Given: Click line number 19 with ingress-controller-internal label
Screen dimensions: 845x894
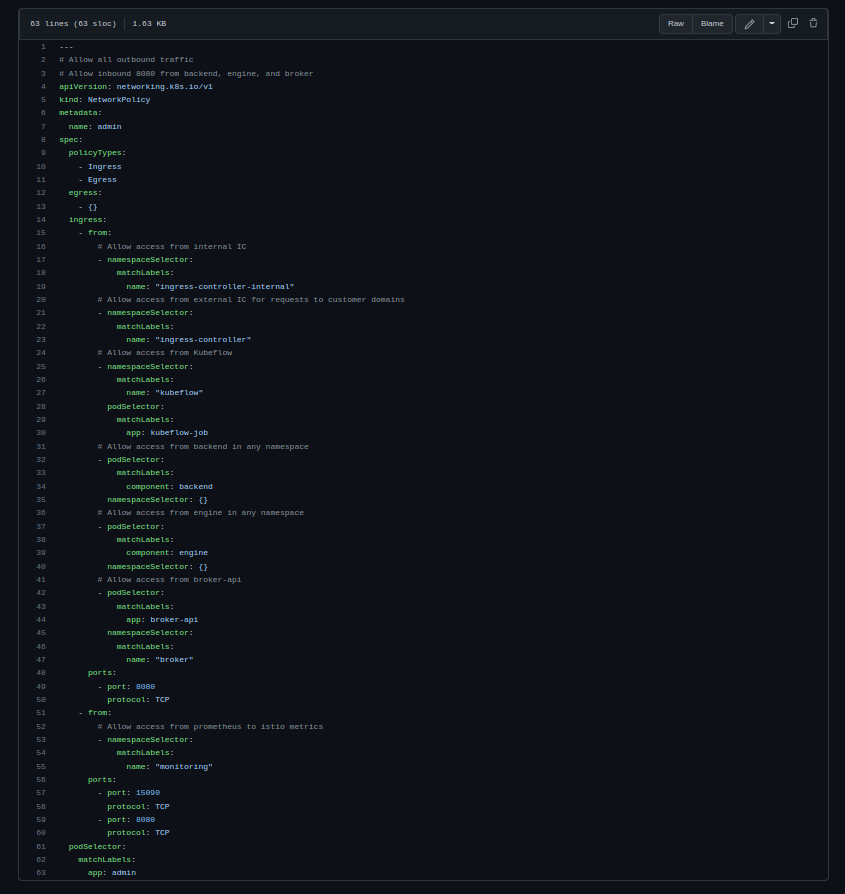Looking at the screenshot, I should (39, 286).
